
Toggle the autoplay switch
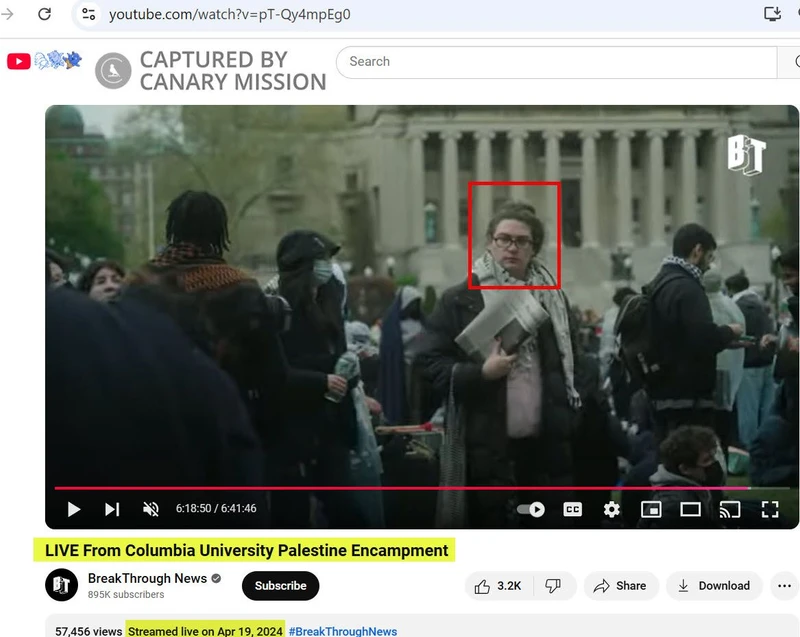531,509
